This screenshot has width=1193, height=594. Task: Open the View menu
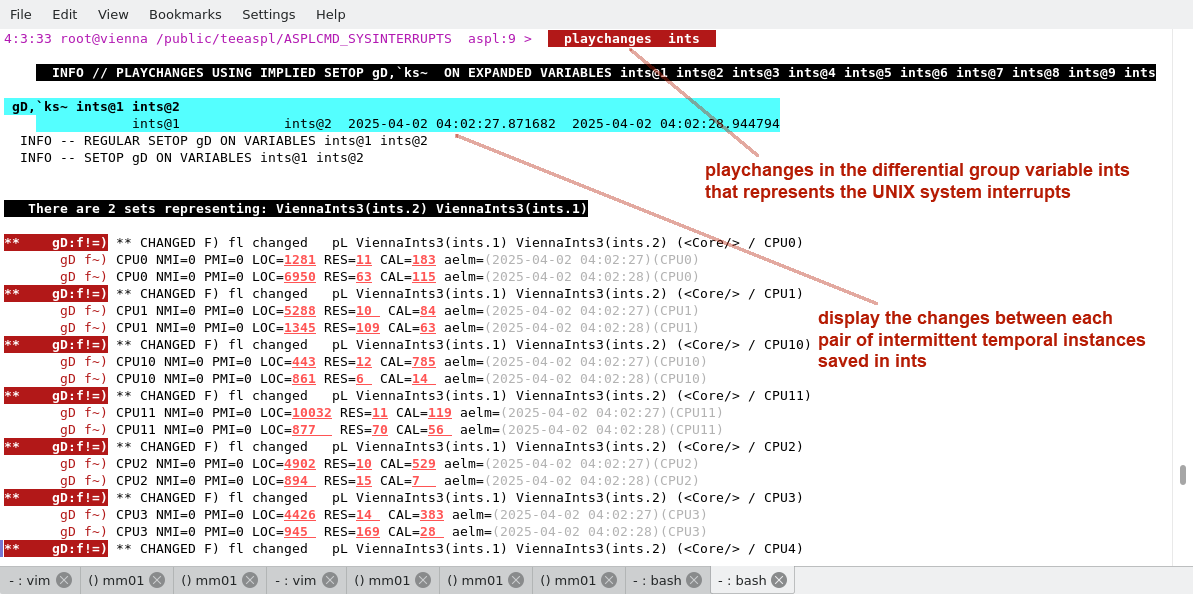pyautogui.click(x=113, y=14)
